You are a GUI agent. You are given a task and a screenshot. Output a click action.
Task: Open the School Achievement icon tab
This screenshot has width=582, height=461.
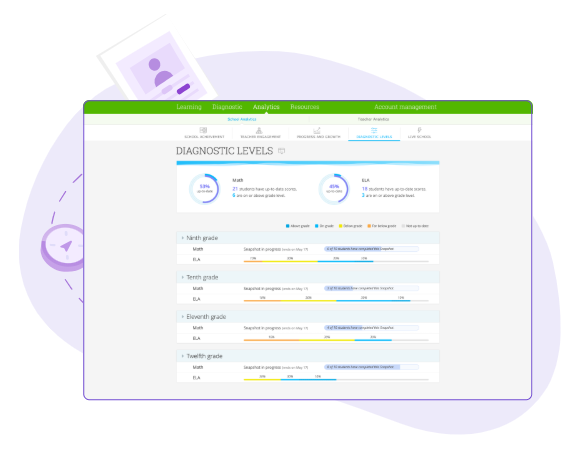point(204,133)
